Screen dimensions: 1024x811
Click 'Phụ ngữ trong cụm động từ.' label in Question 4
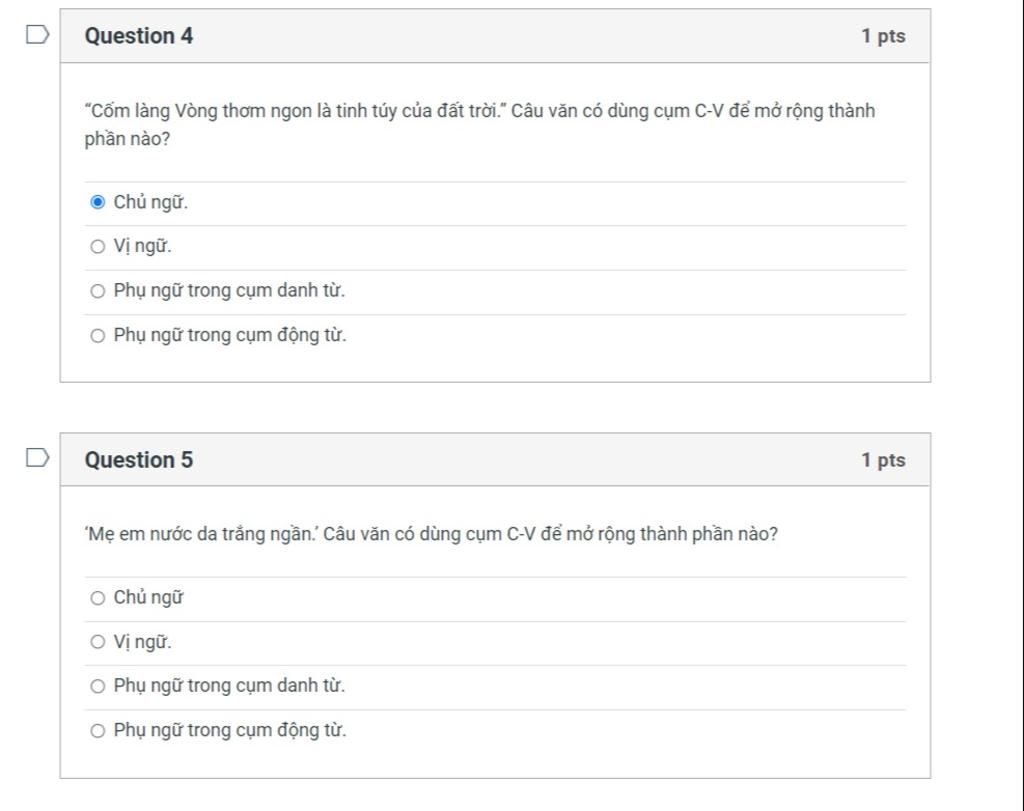(x=230, y=336)
